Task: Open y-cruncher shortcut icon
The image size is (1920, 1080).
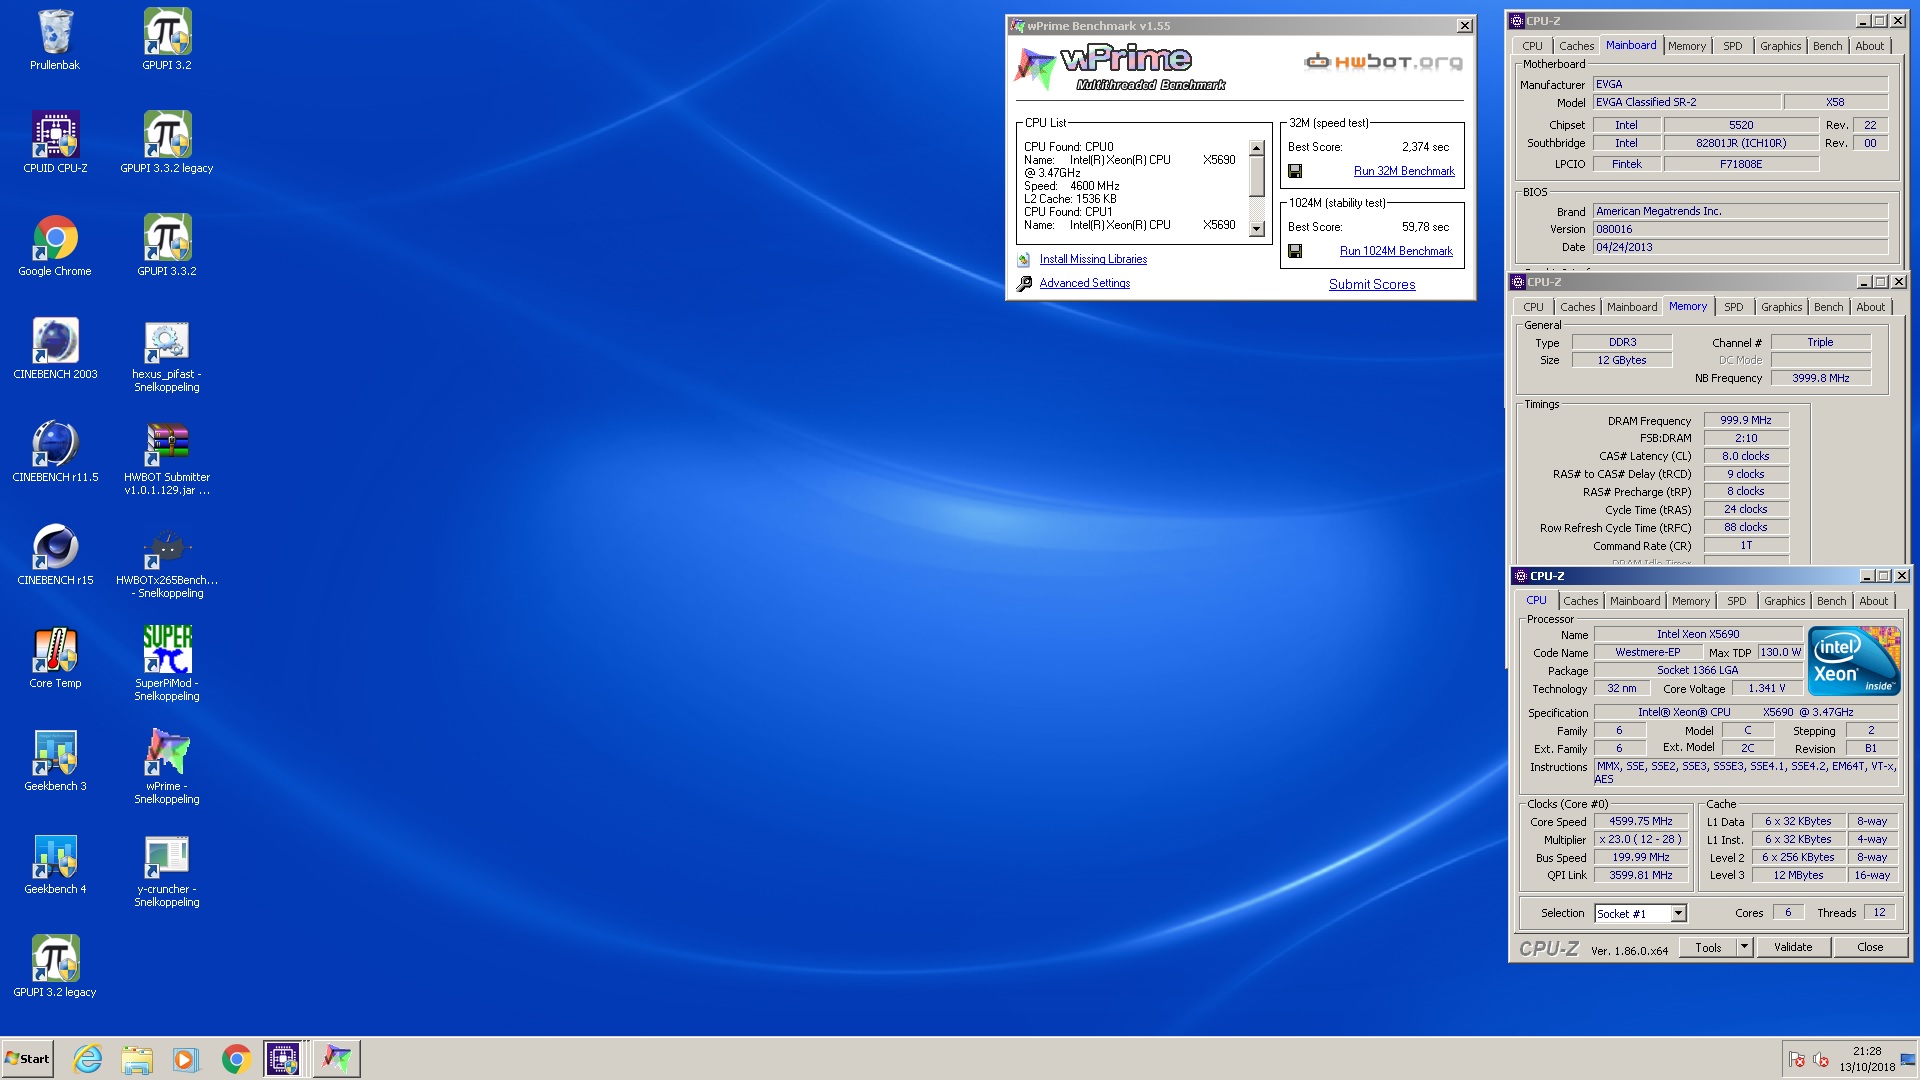Action: [x=167, y=870]
